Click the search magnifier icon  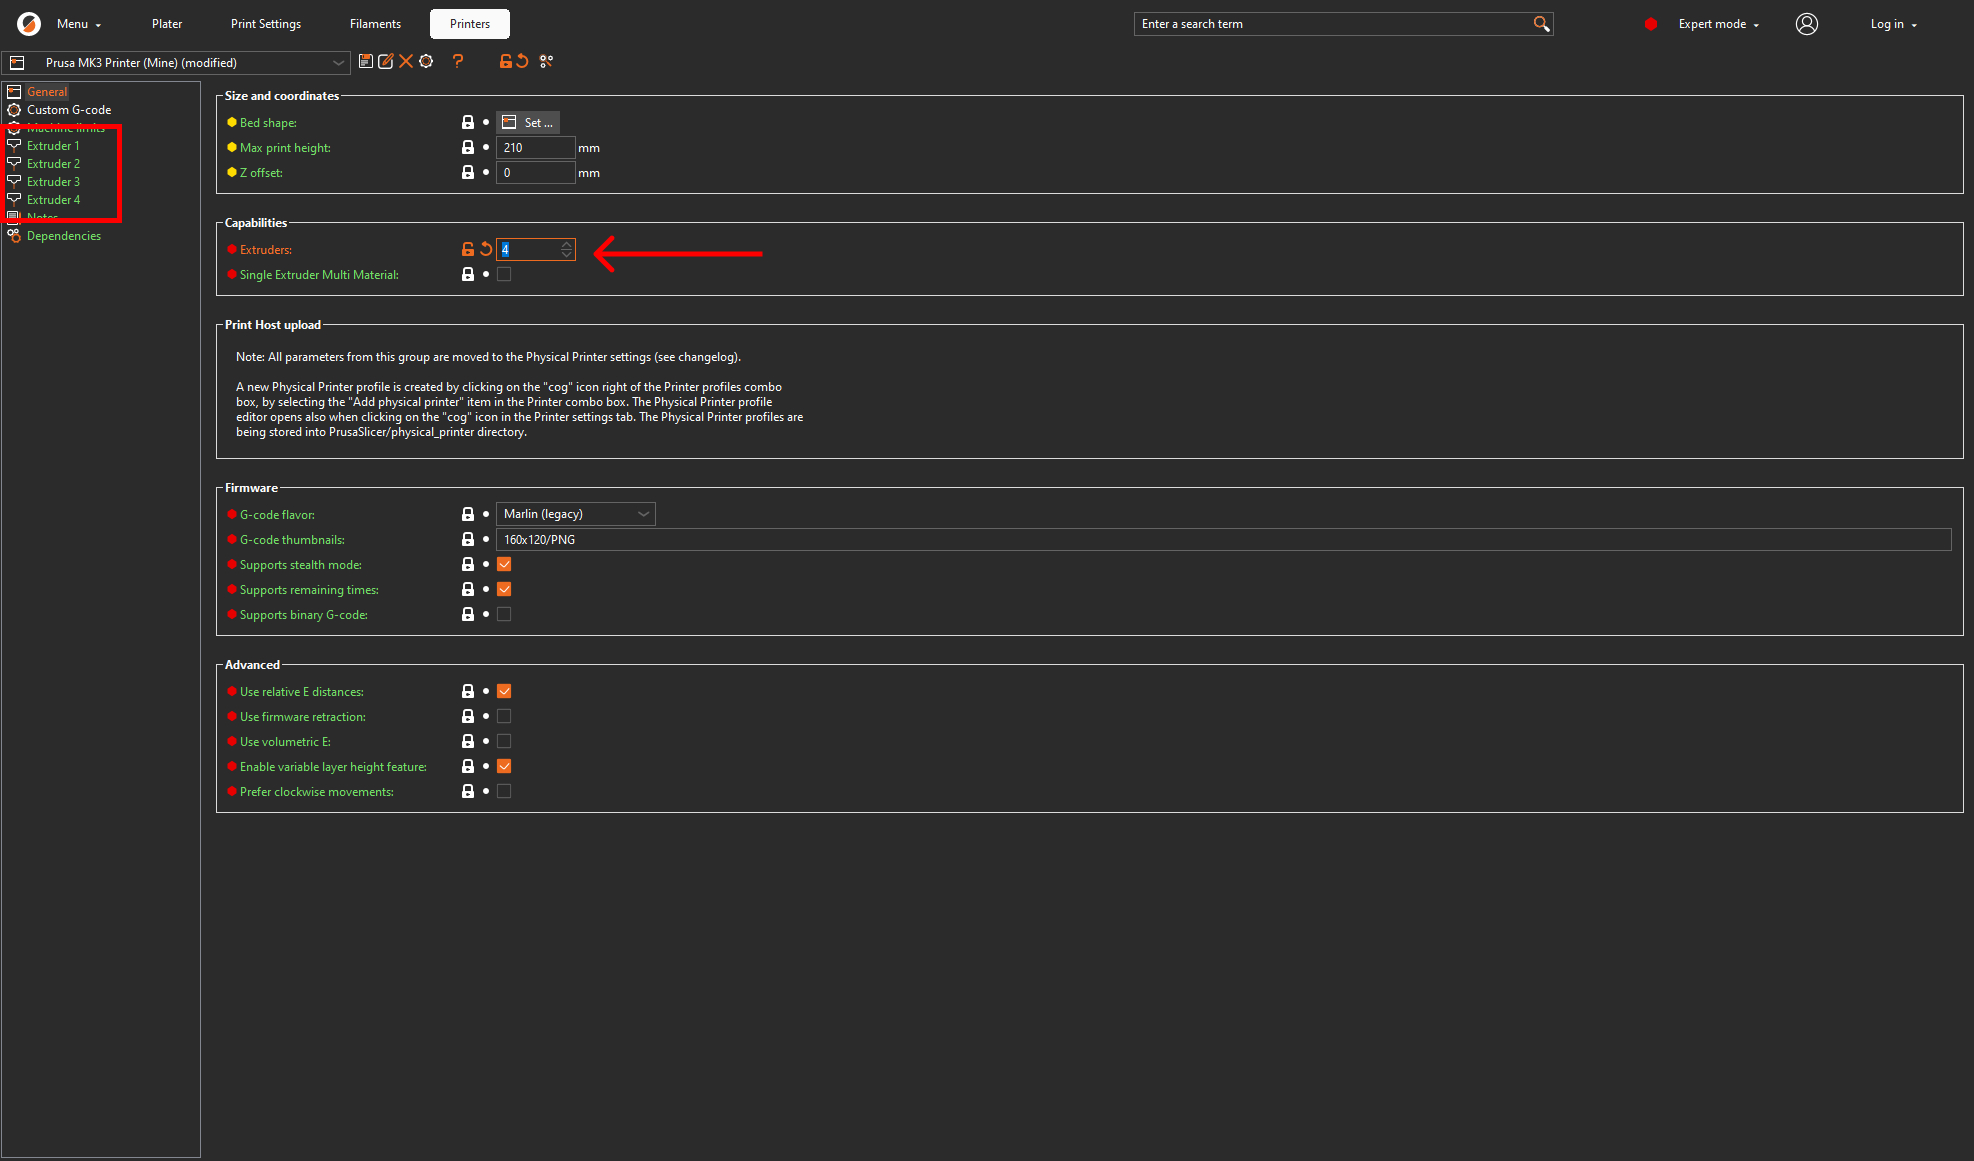(1541, 24)
